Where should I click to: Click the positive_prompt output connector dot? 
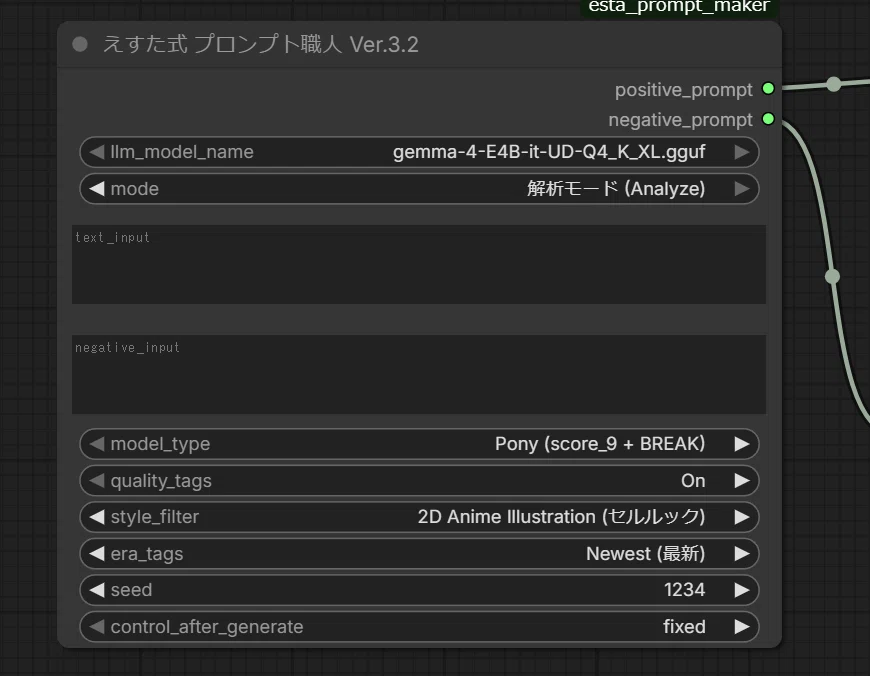pyautogui.click(x=768, y=89)
